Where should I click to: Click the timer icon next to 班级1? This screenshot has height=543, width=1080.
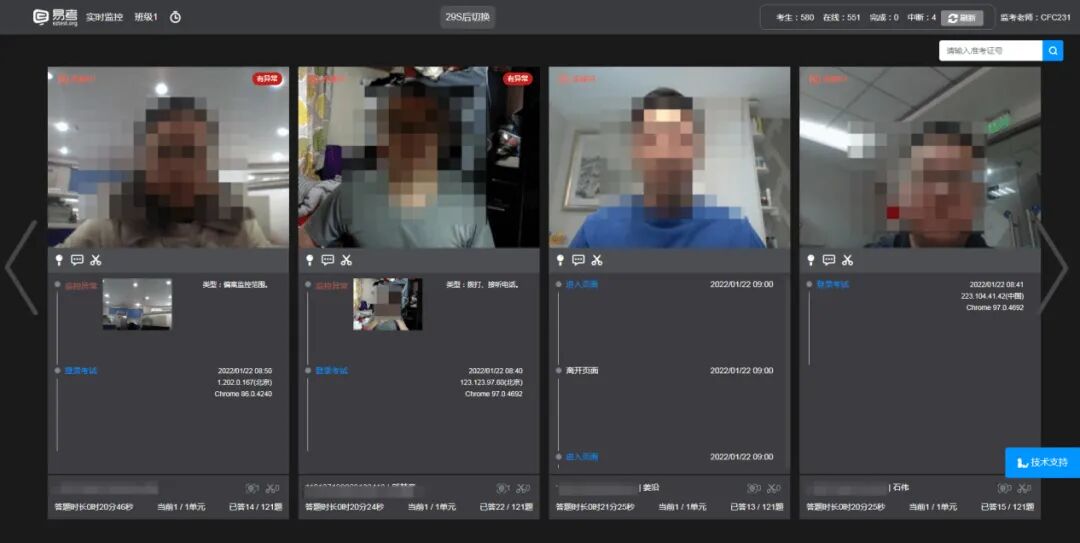click(x=176, y=17)
